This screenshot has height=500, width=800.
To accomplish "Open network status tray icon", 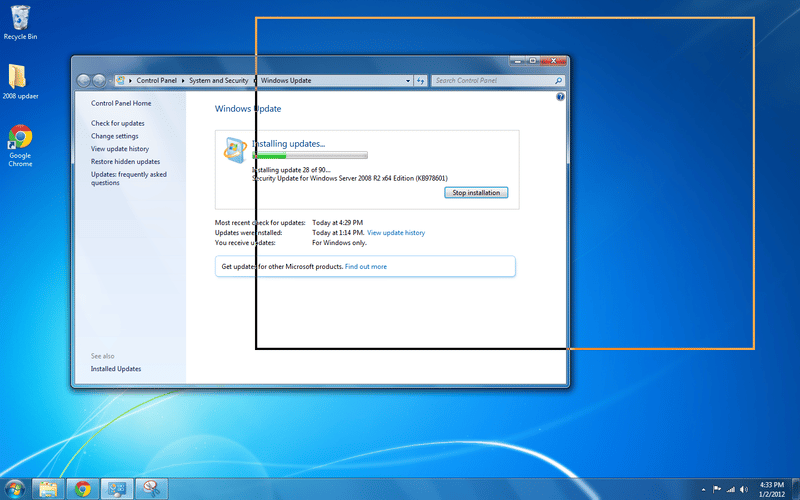I will click(x=731, y=489).
